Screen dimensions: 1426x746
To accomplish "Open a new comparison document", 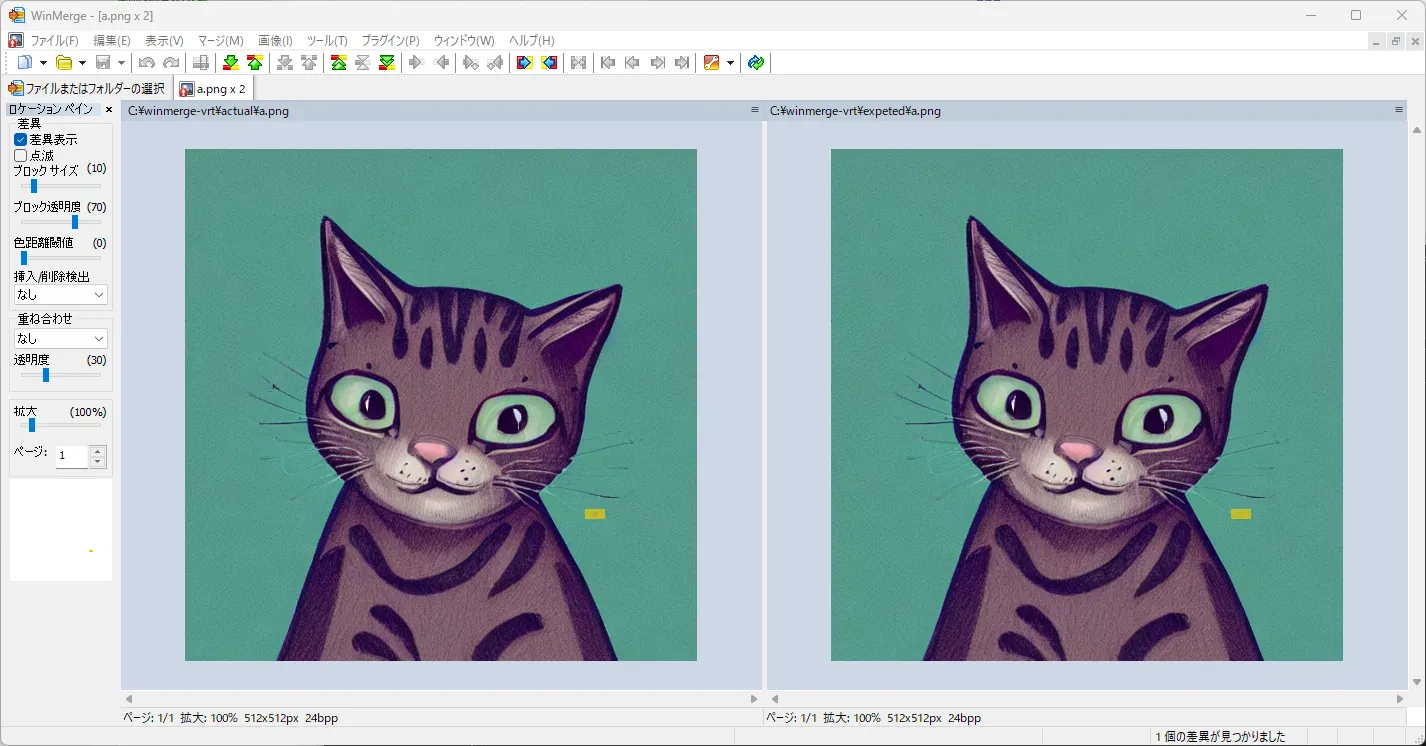I will [25, 62].
